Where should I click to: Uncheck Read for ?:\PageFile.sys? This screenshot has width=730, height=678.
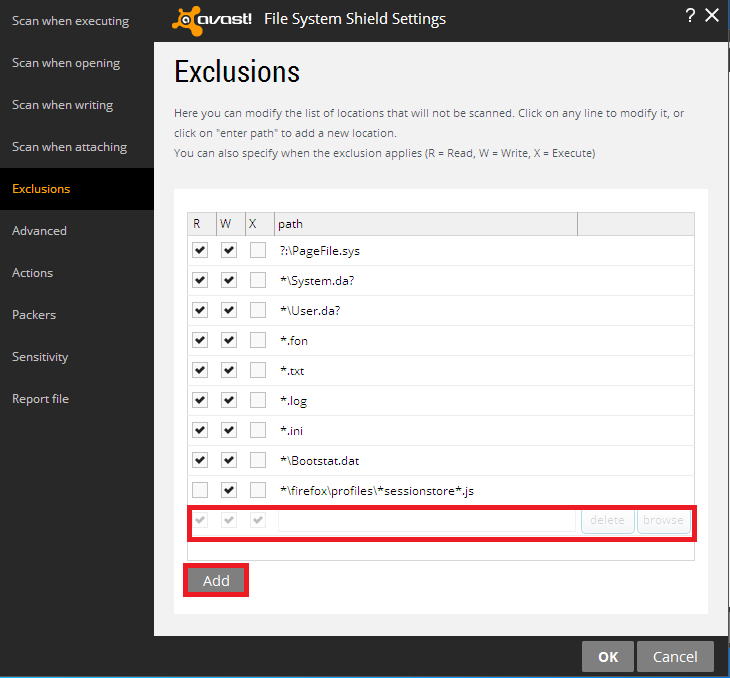pos(200,250)
